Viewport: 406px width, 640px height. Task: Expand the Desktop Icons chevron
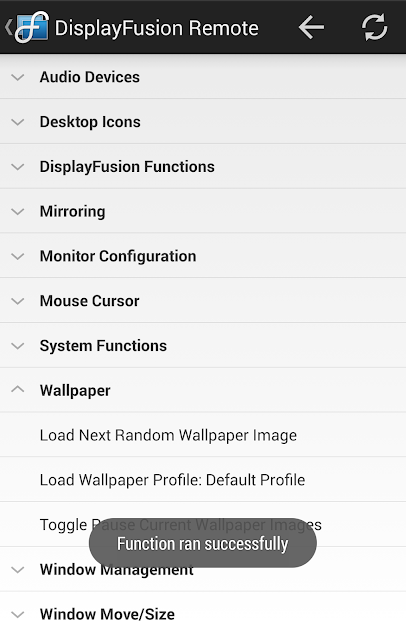[18, 122]
